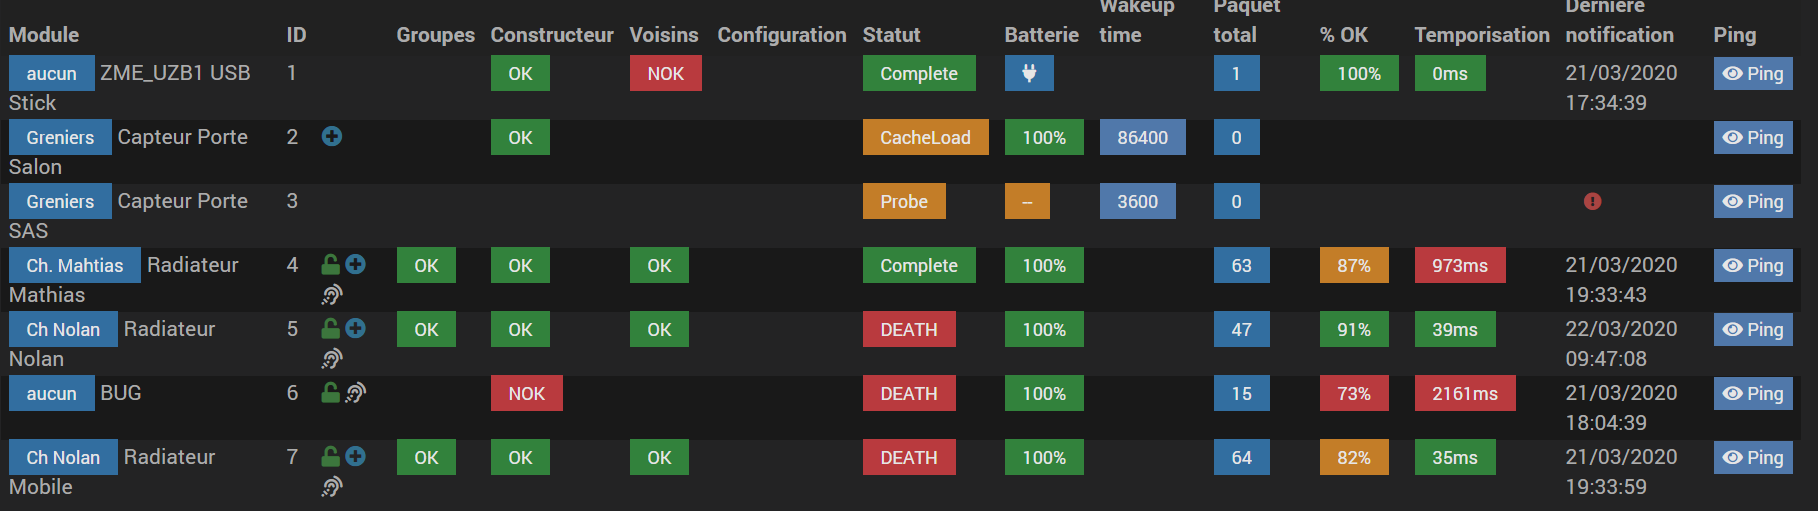
Task: Click the CacheLoad status badge
Action: tap(925, 137)
